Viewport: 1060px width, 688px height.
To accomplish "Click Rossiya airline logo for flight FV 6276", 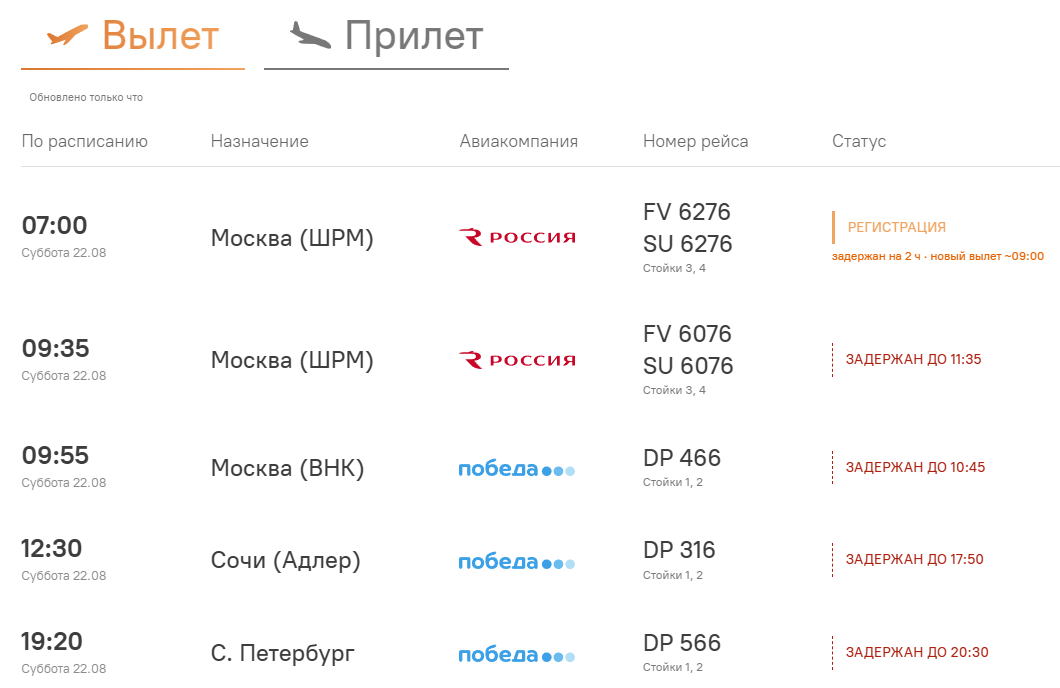I will click(x=517, y=237).
